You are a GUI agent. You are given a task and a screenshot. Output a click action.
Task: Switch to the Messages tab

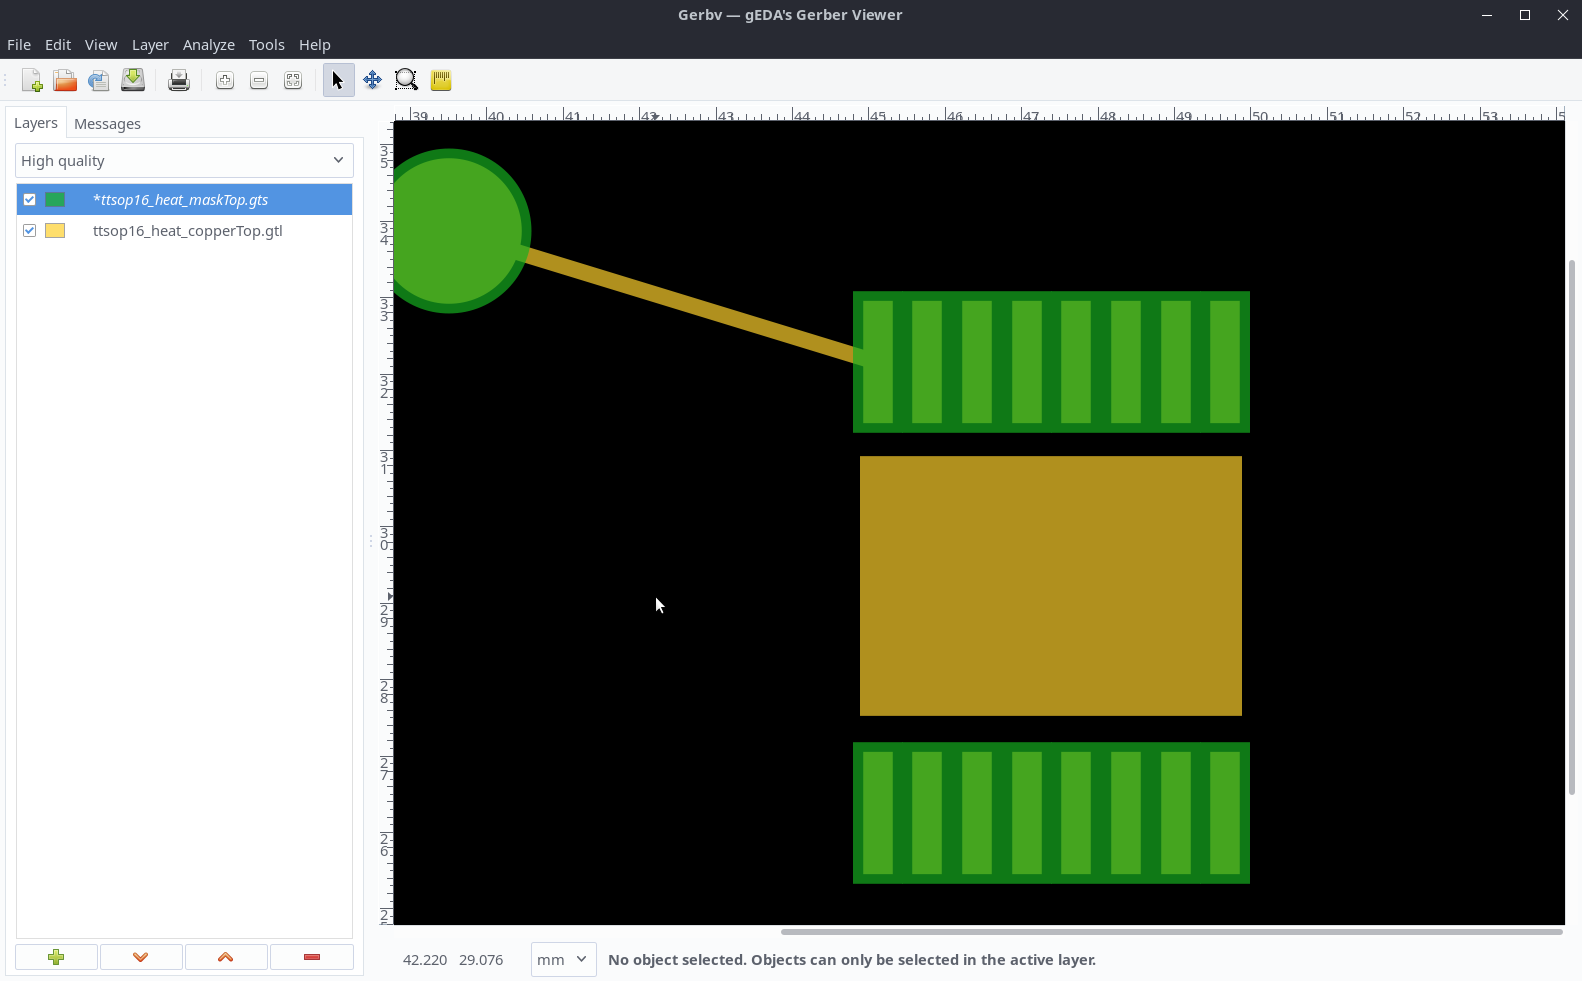pyautogui.click(x=107, y=124)
